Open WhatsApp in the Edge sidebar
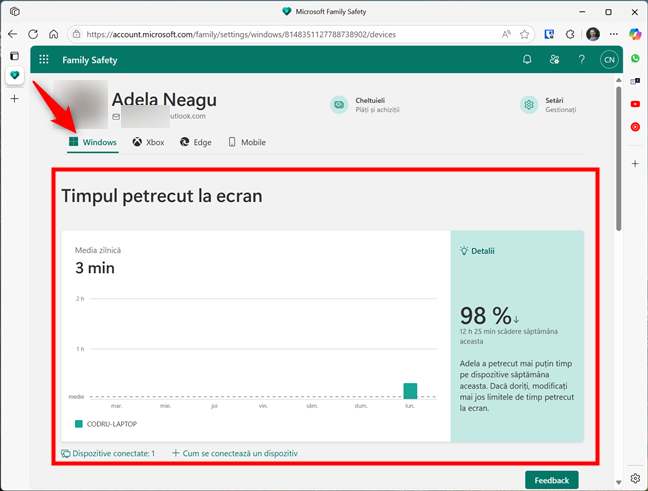648x491 pixels. (x=635, y=58)
